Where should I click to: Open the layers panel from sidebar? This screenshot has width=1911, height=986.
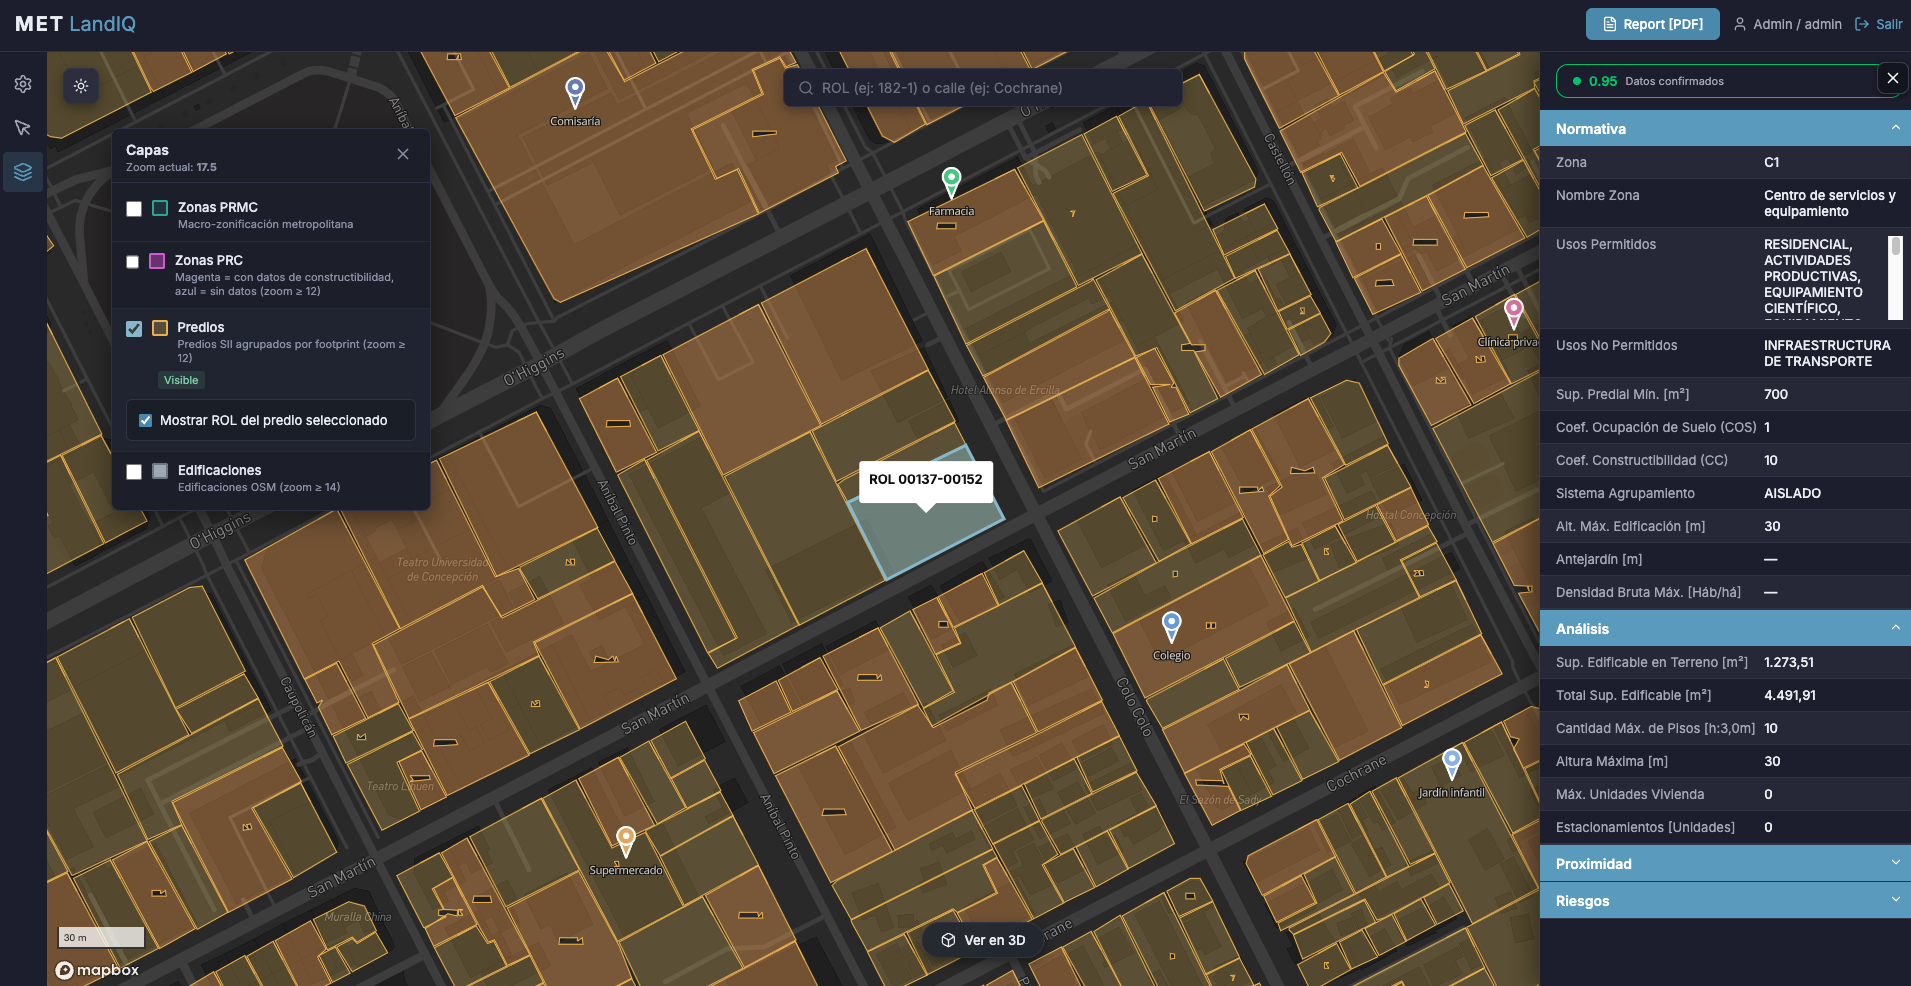pos(23,172)
